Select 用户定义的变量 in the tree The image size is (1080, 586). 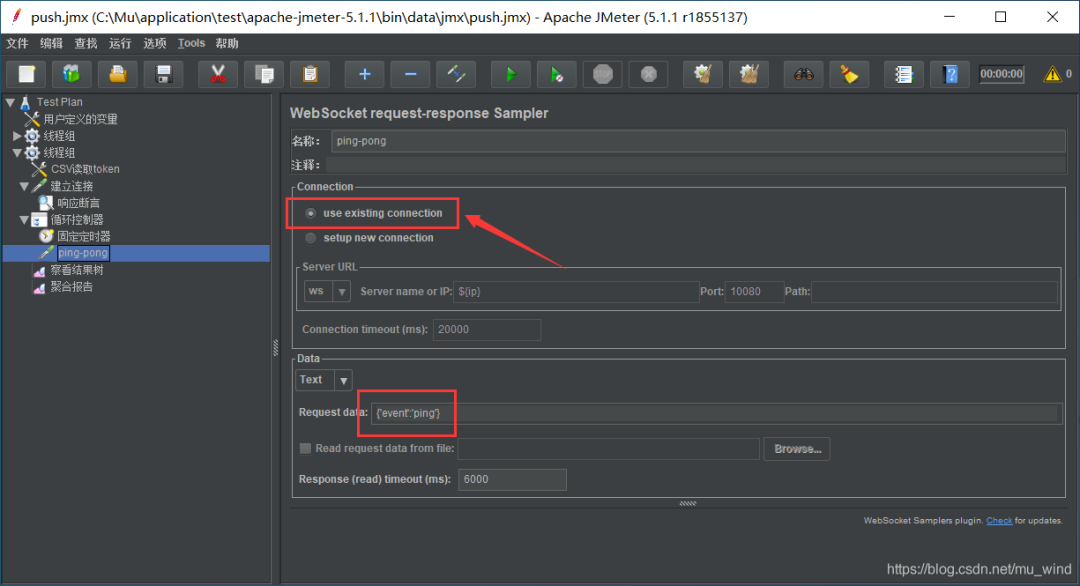pyautogui.click(x=80, y=119)
